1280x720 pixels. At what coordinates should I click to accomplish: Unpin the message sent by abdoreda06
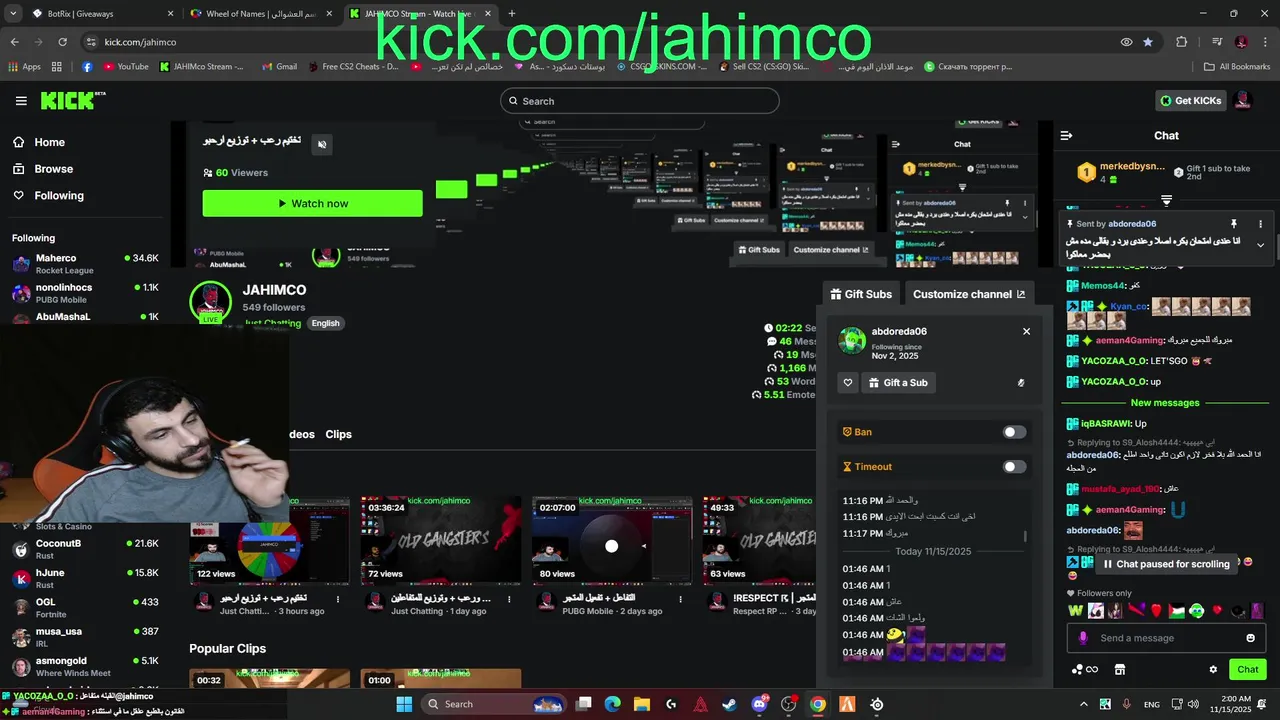[1233, 224]
